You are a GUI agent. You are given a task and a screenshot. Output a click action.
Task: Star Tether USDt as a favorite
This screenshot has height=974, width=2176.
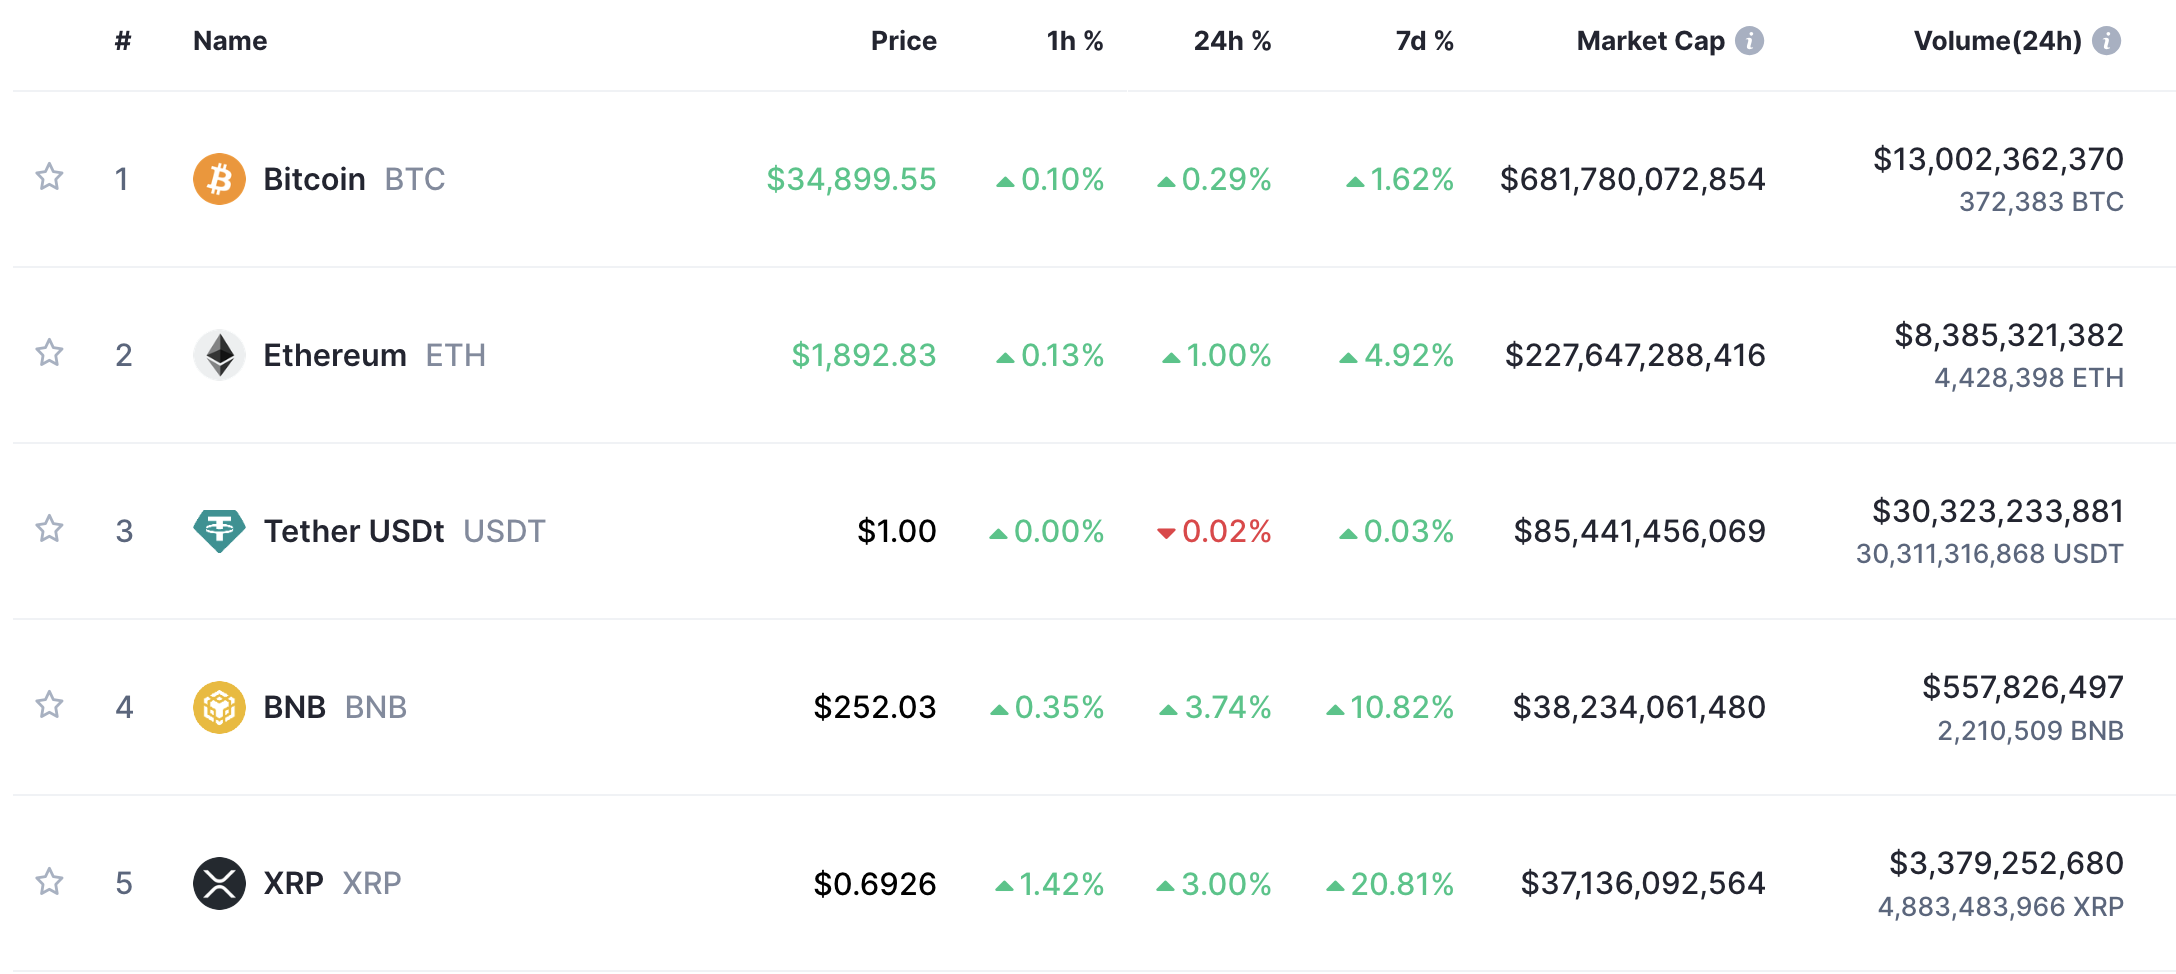[x=49, y=529]
